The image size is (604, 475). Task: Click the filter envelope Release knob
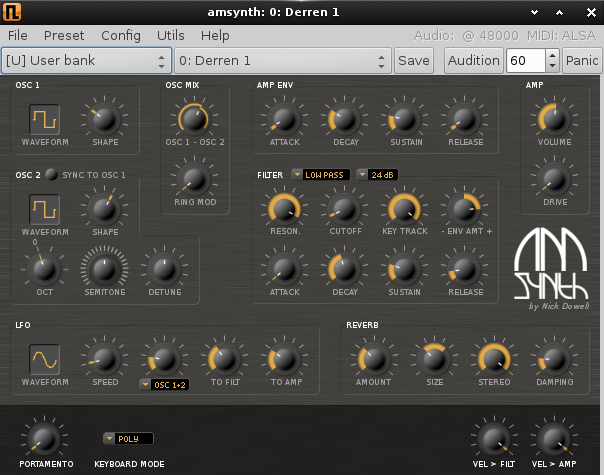pos(465,269)
